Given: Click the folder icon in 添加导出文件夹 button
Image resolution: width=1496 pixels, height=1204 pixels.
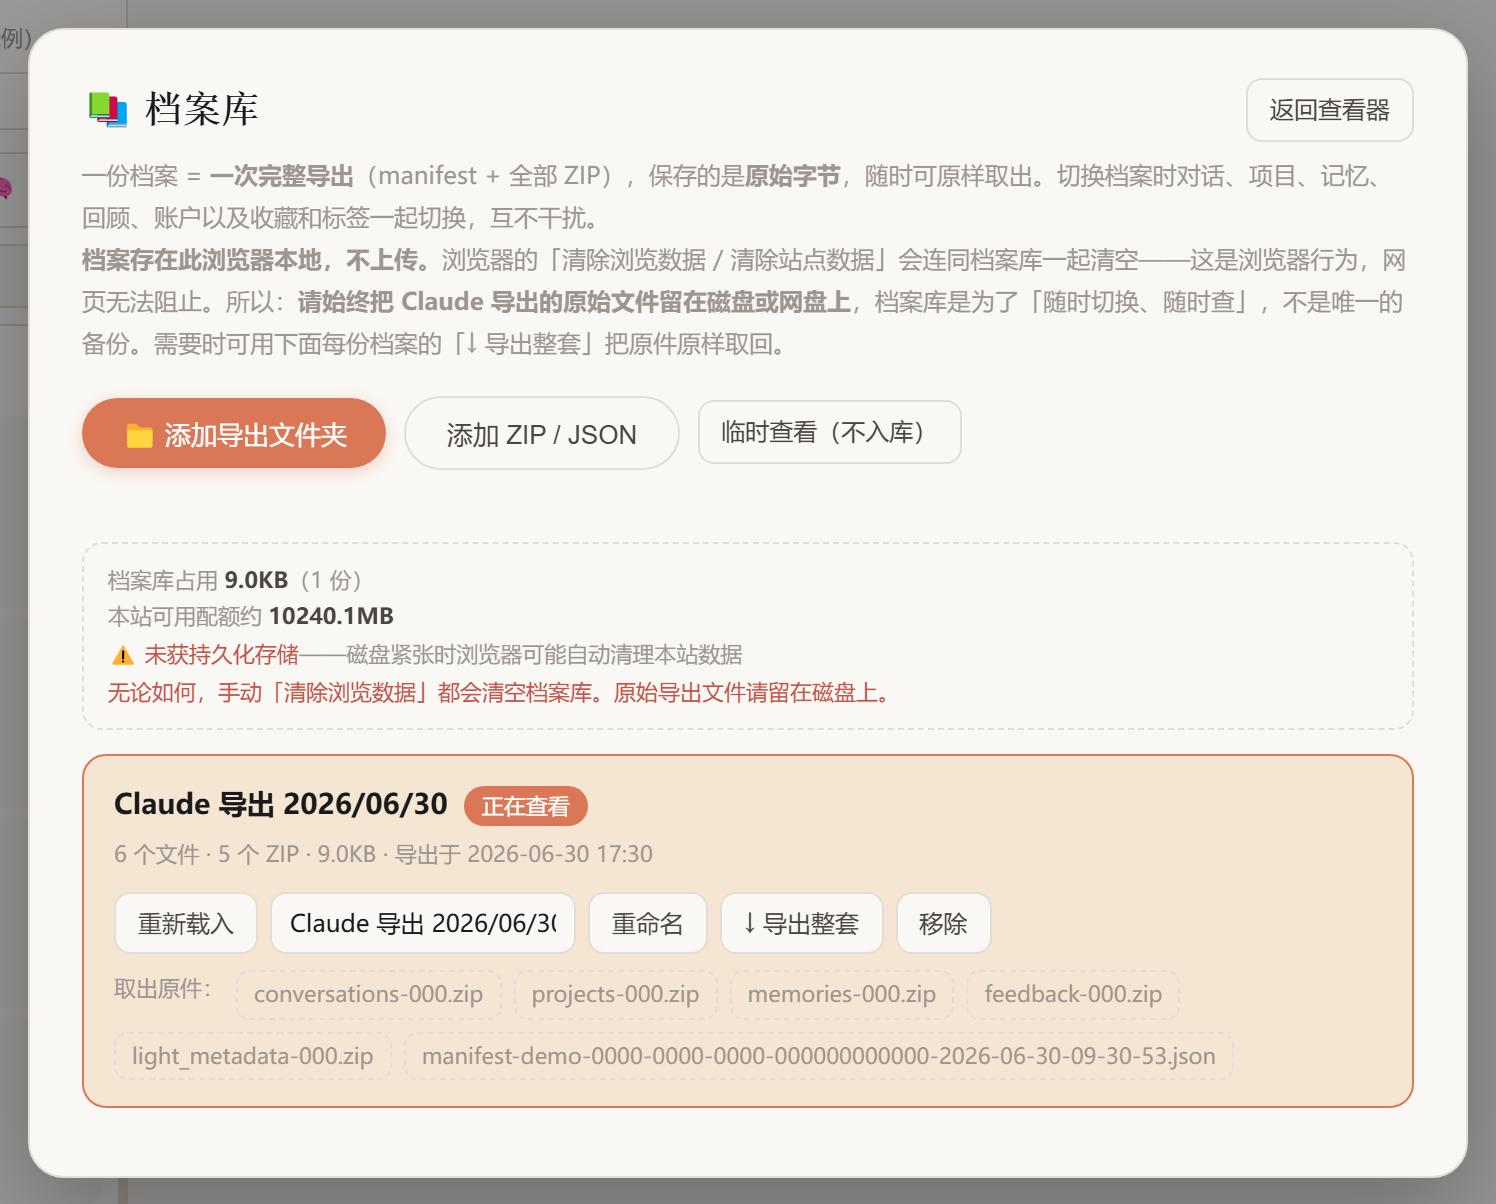Looking at the screenshot, I should click(139, 435).
